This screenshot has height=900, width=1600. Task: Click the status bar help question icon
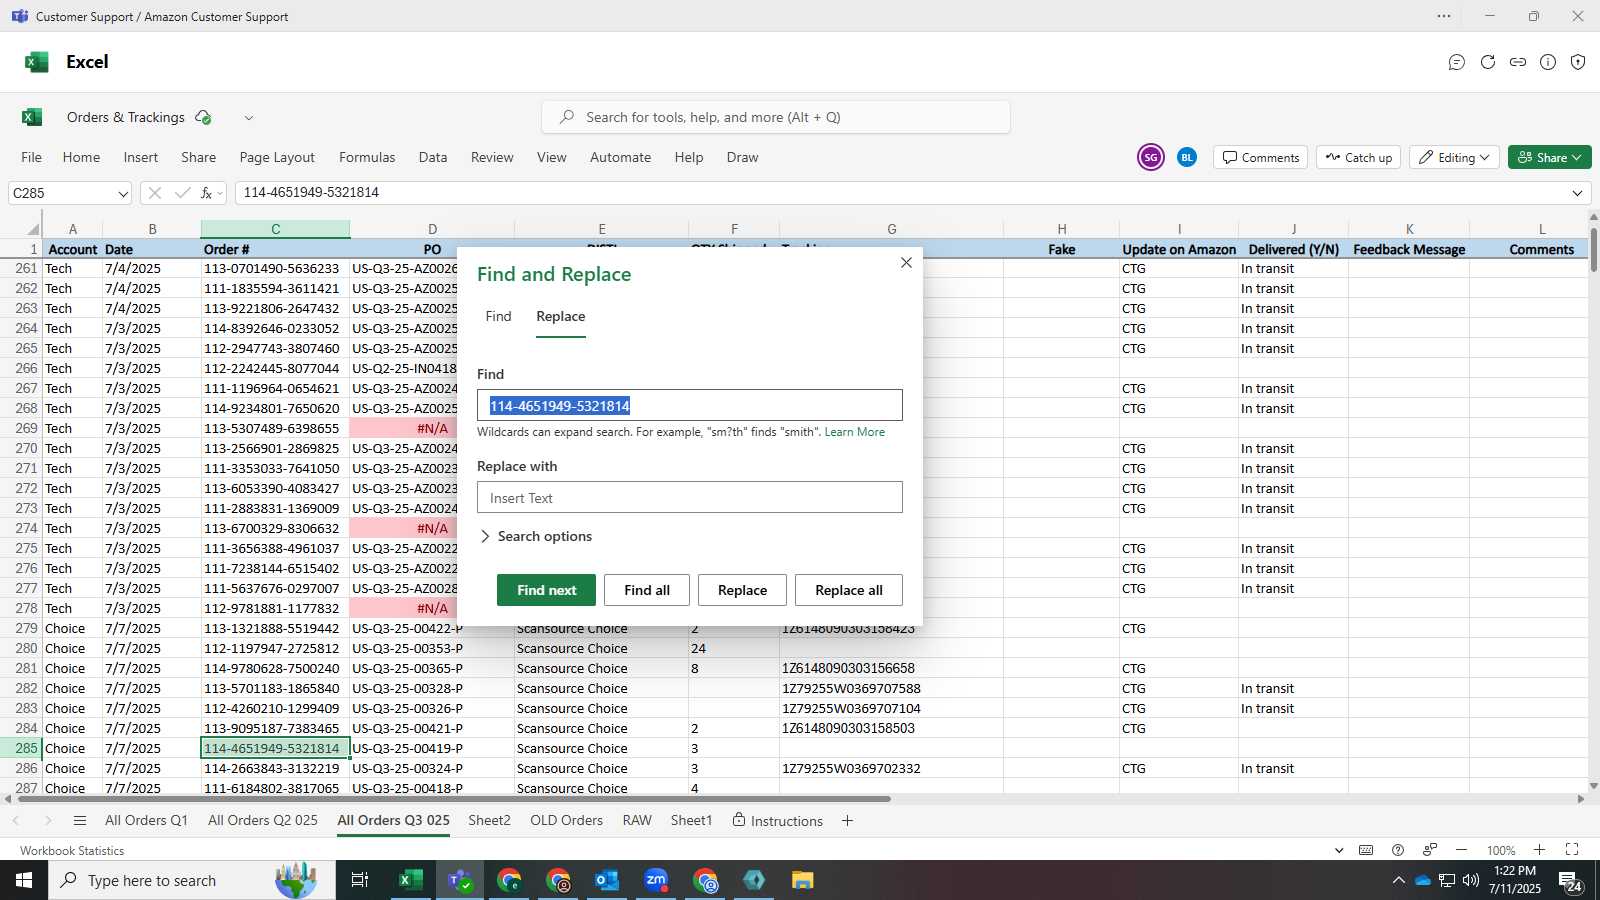[x=1398, y=850]
